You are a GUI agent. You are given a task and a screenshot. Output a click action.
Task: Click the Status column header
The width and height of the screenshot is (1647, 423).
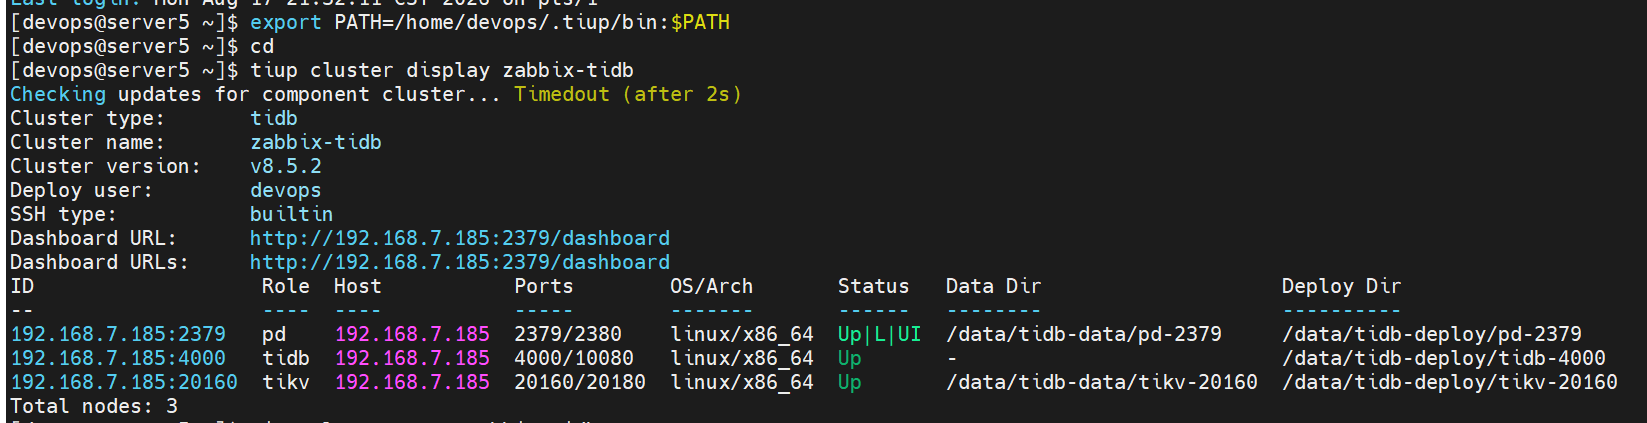[873, 286]
